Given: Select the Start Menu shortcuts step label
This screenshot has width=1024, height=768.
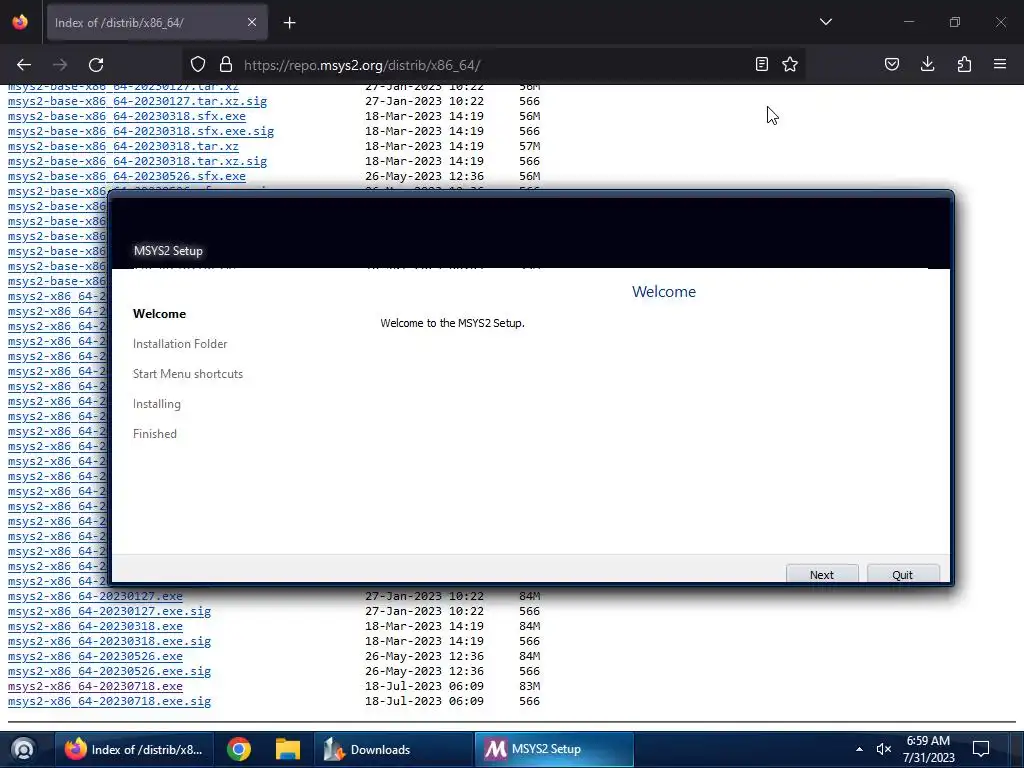Looking at the screenshot, I should click(188, 374).
